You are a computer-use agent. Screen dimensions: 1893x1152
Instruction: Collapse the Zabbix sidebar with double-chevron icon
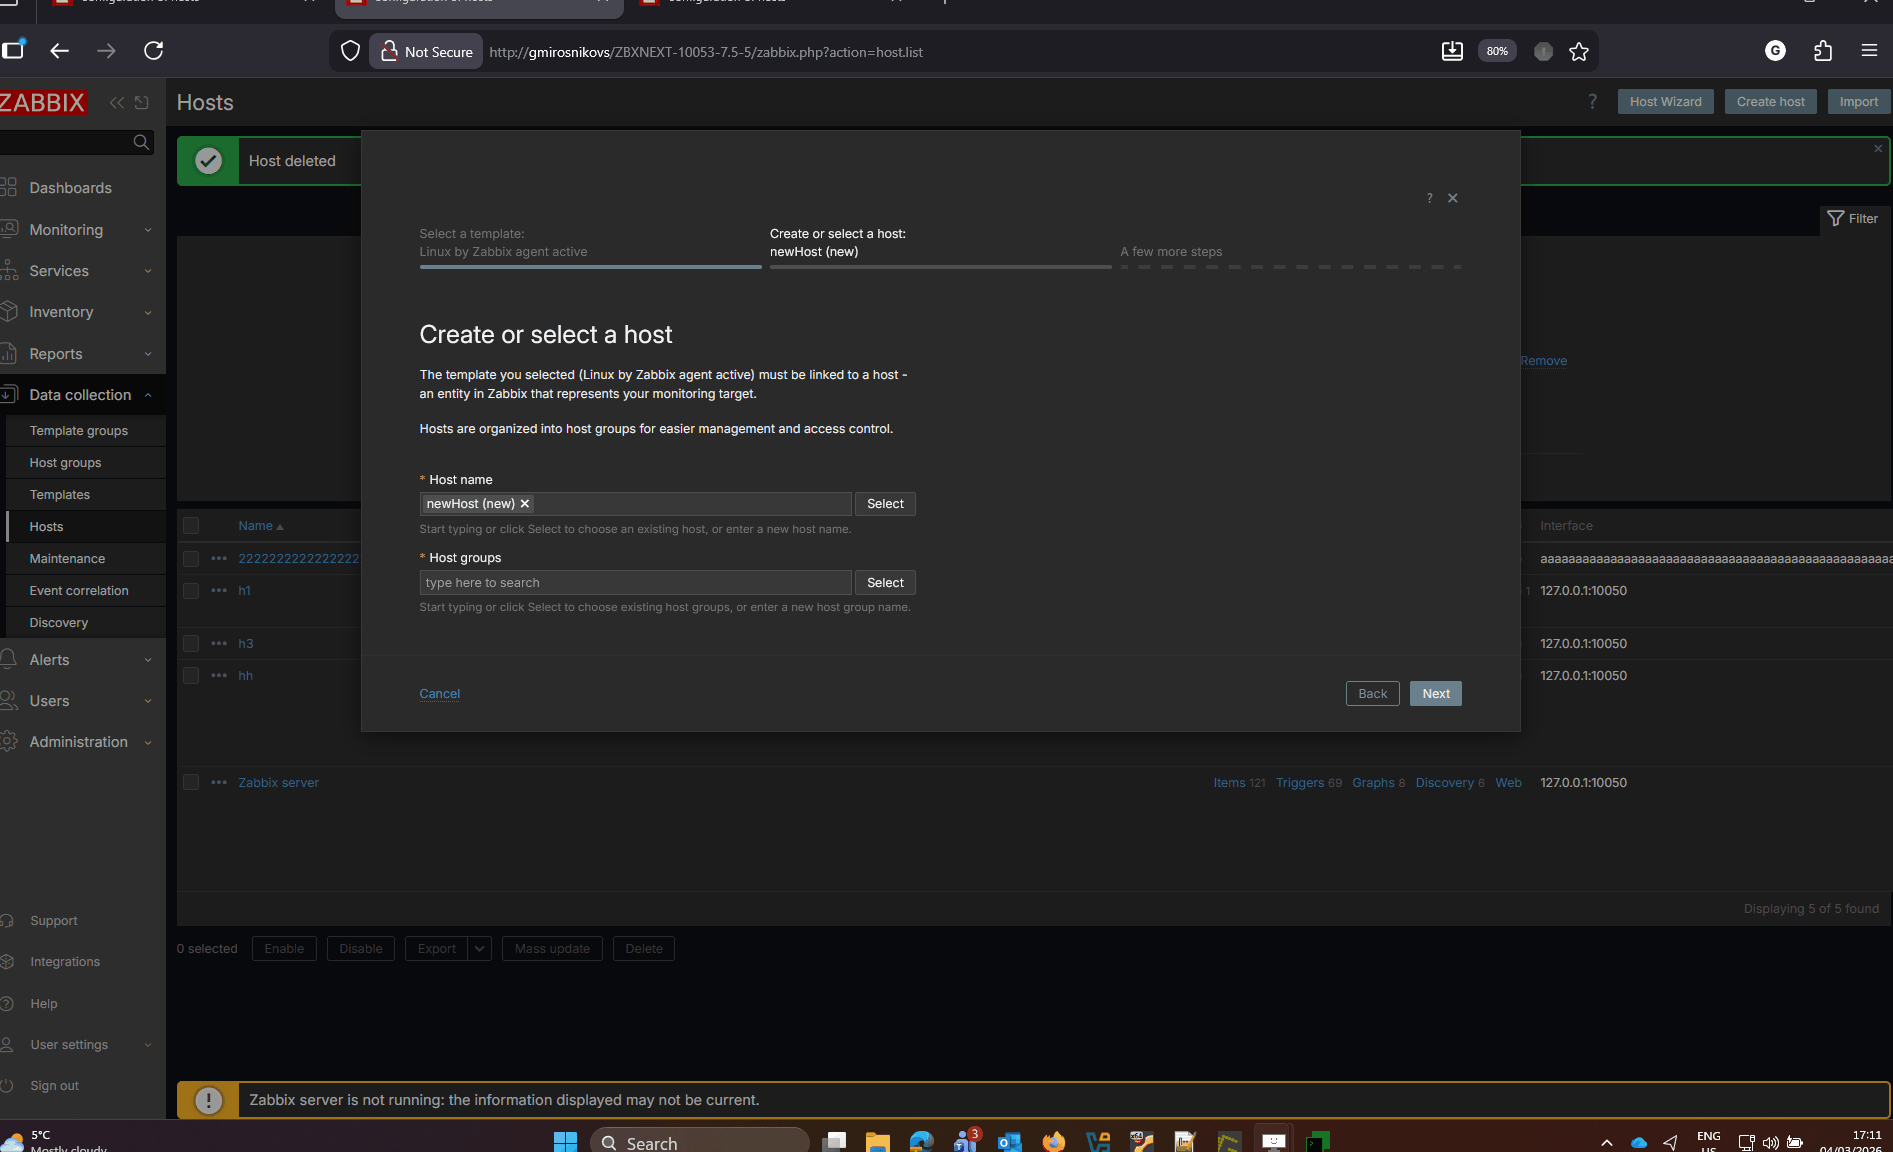117,103
